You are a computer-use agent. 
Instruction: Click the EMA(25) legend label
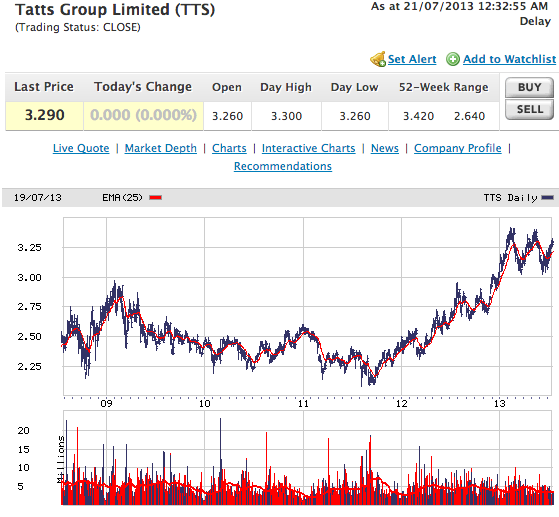[x=122, y=198]
